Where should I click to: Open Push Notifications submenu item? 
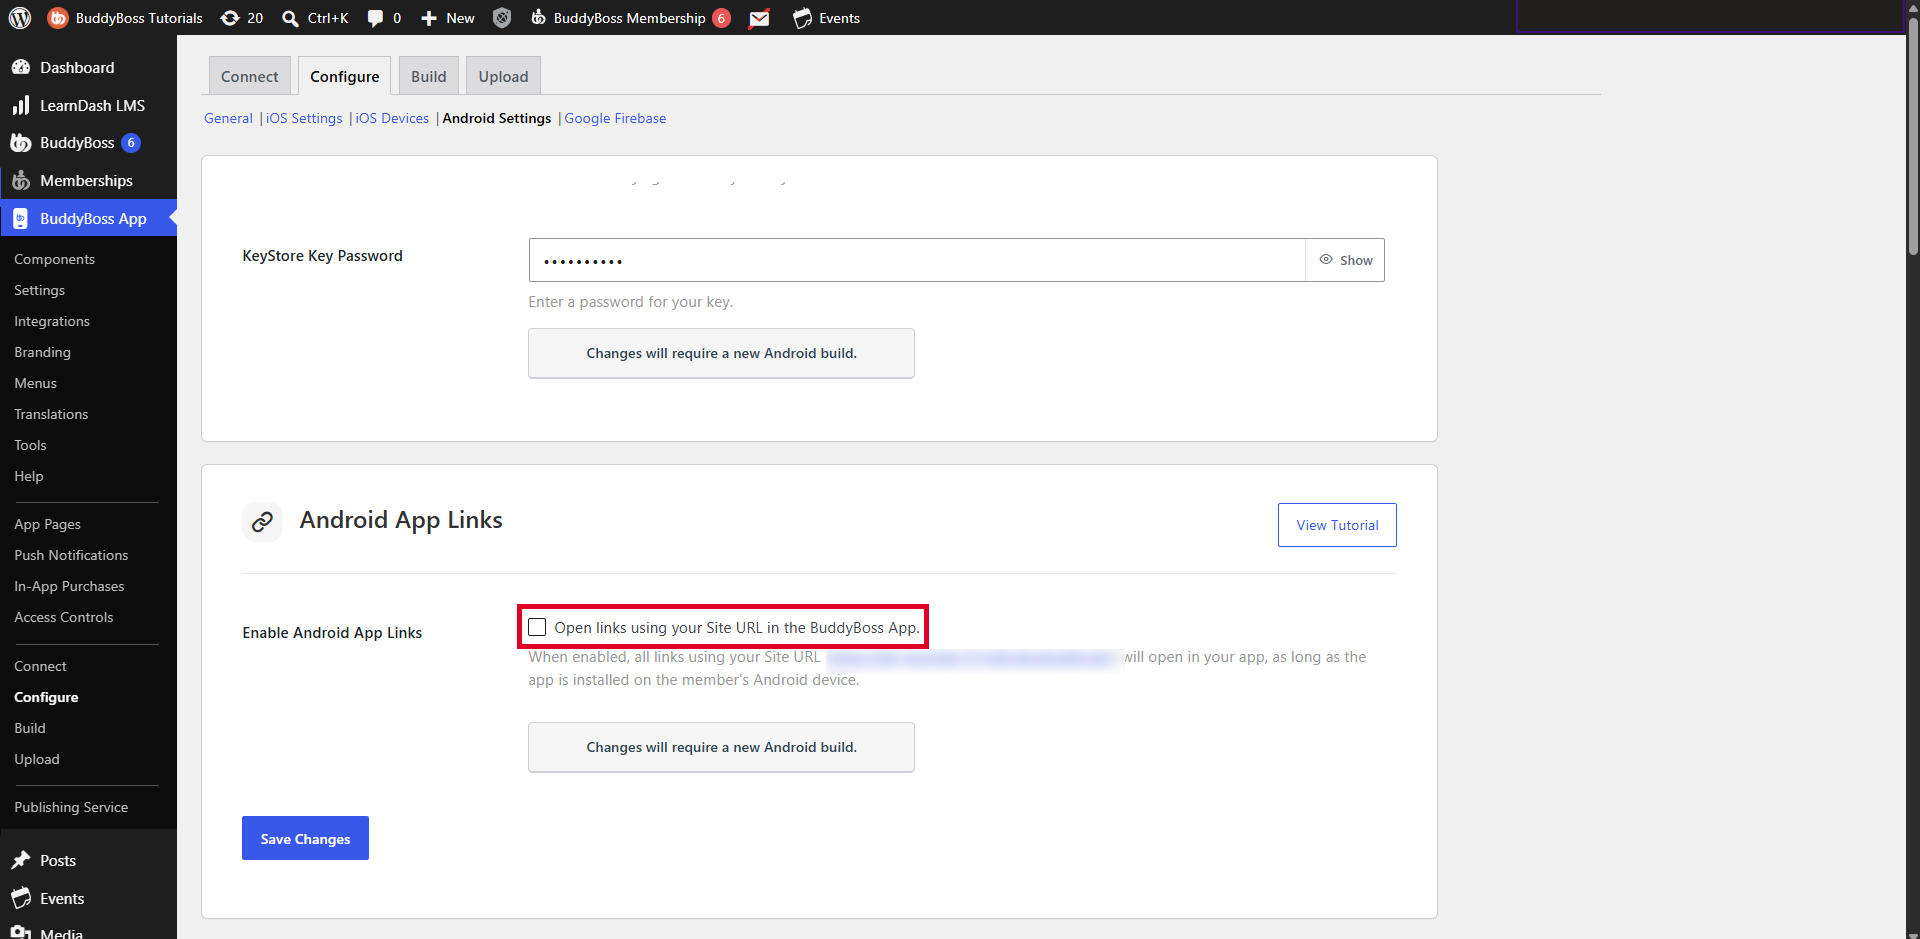tap(71, 555)
